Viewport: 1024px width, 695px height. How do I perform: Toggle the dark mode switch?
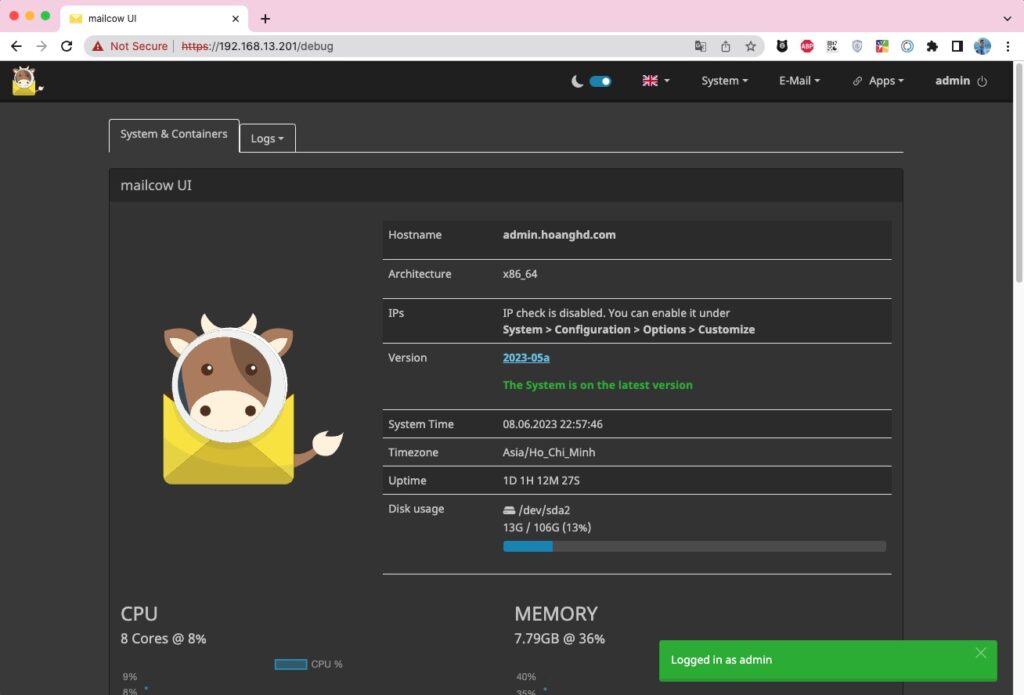click(x=600, y=81)
